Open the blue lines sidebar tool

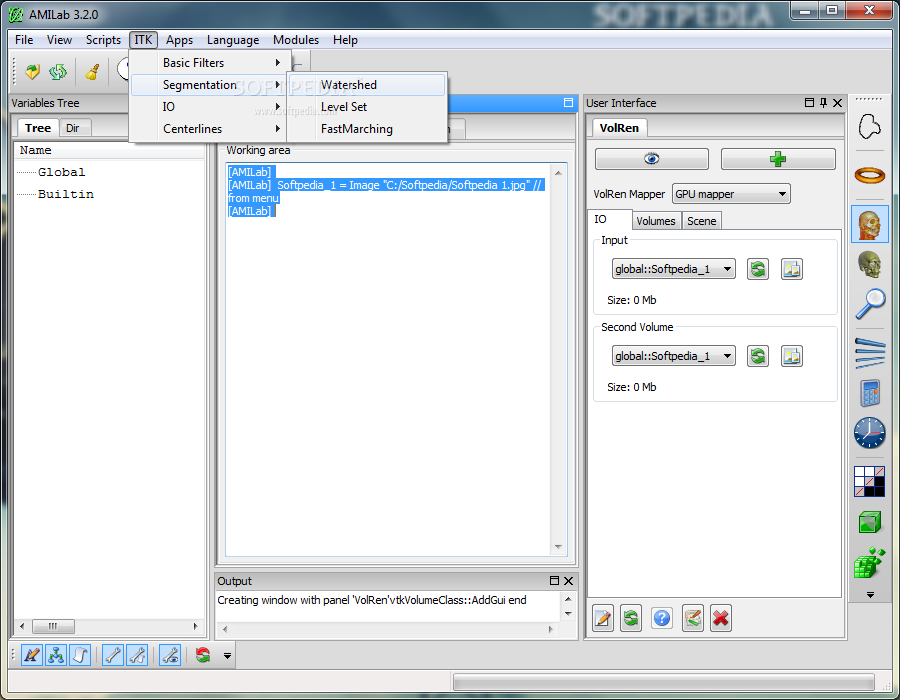870,352
